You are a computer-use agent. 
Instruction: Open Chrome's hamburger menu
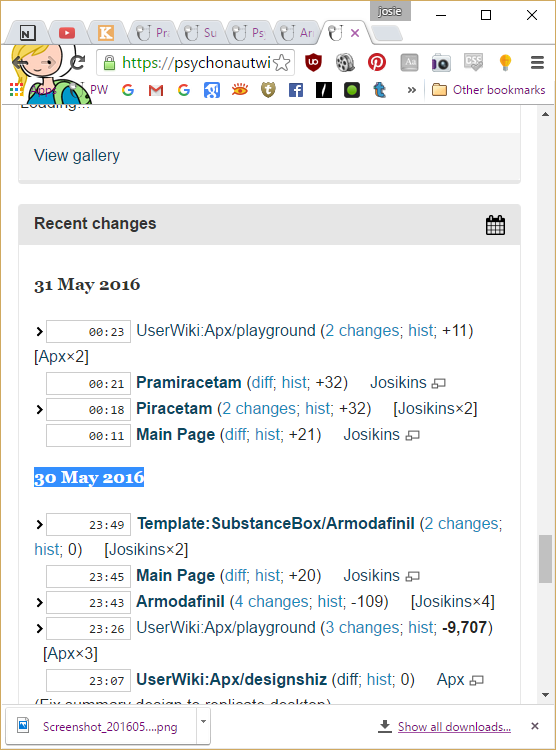click(537, 63)
